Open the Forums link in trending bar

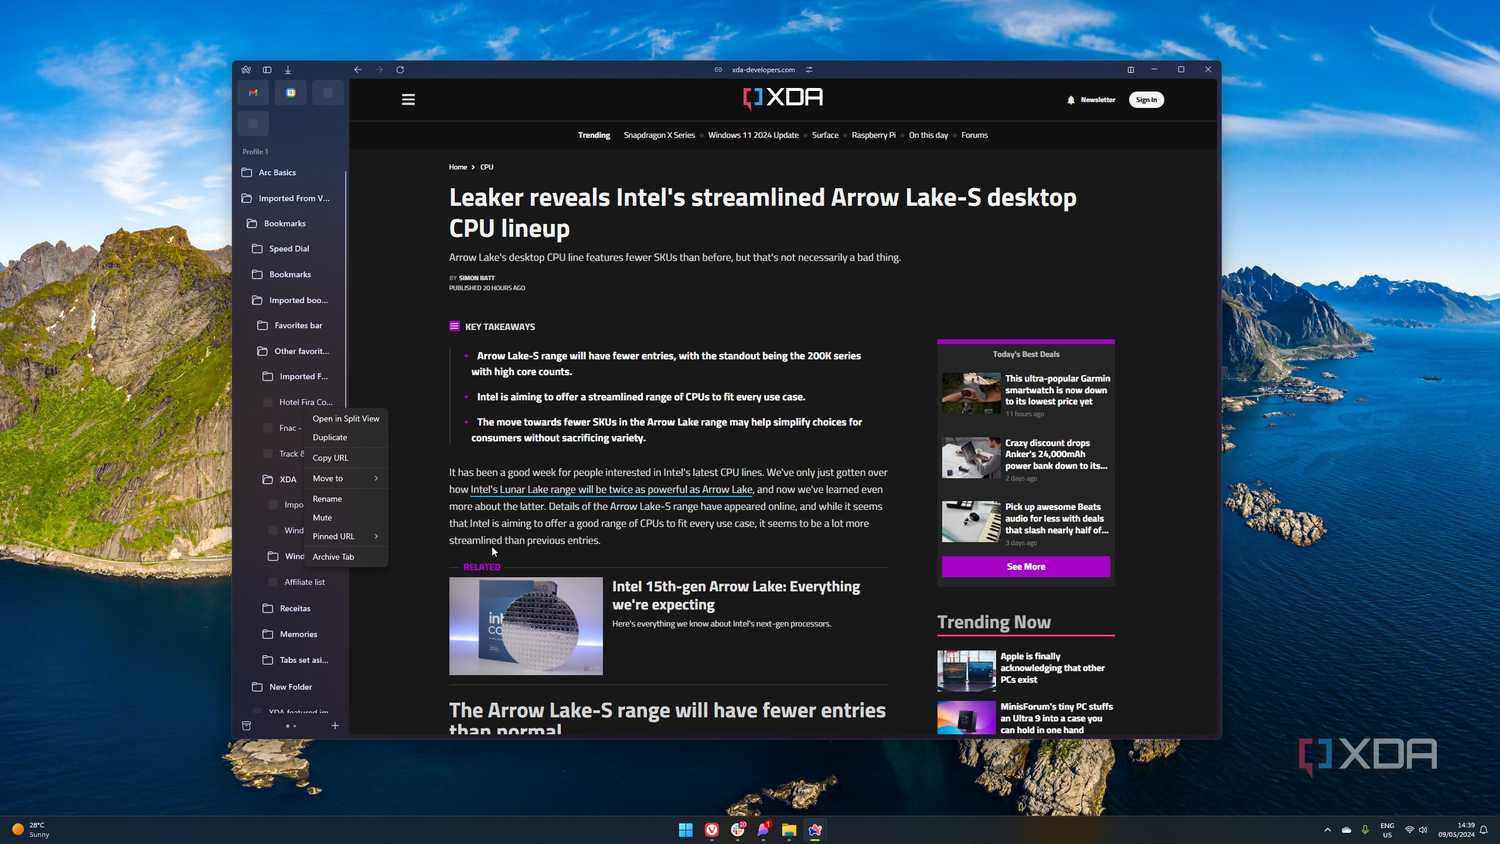coord(974,135)
